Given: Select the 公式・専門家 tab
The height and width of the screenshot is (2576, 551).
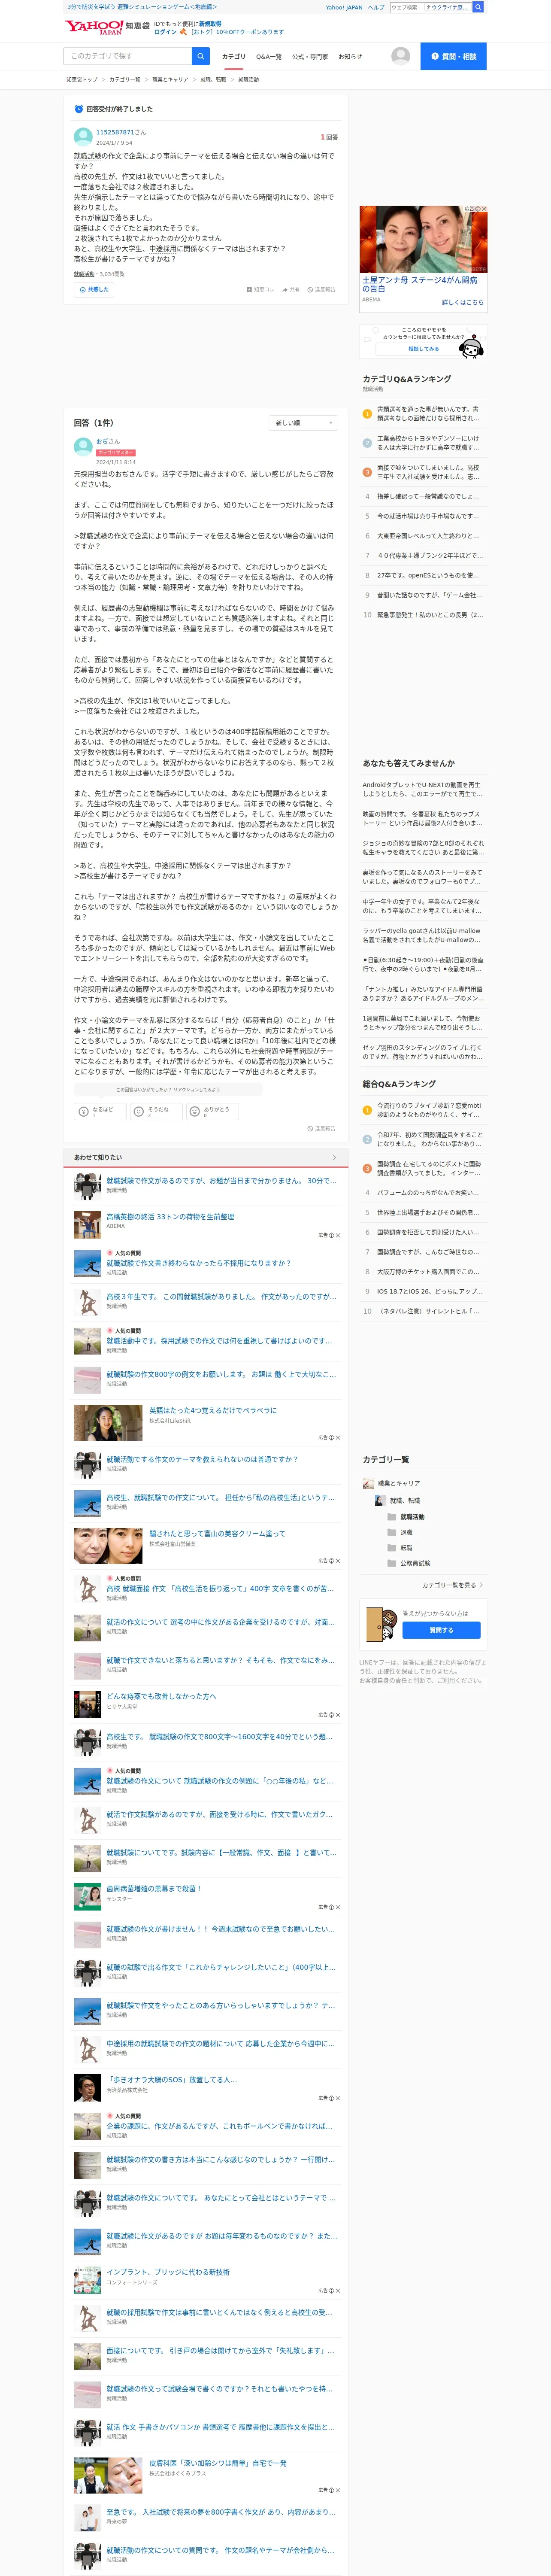Looking at the screenshot, I should [x=310, y=57].
